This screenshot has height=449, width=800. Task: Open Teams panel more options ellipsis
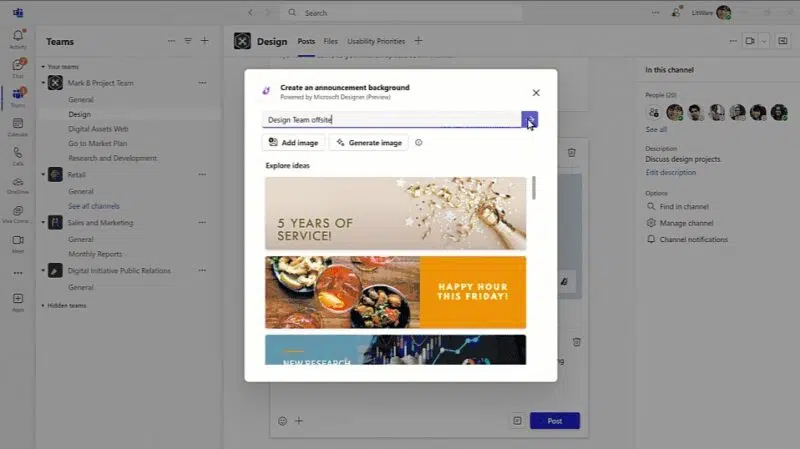171,41
